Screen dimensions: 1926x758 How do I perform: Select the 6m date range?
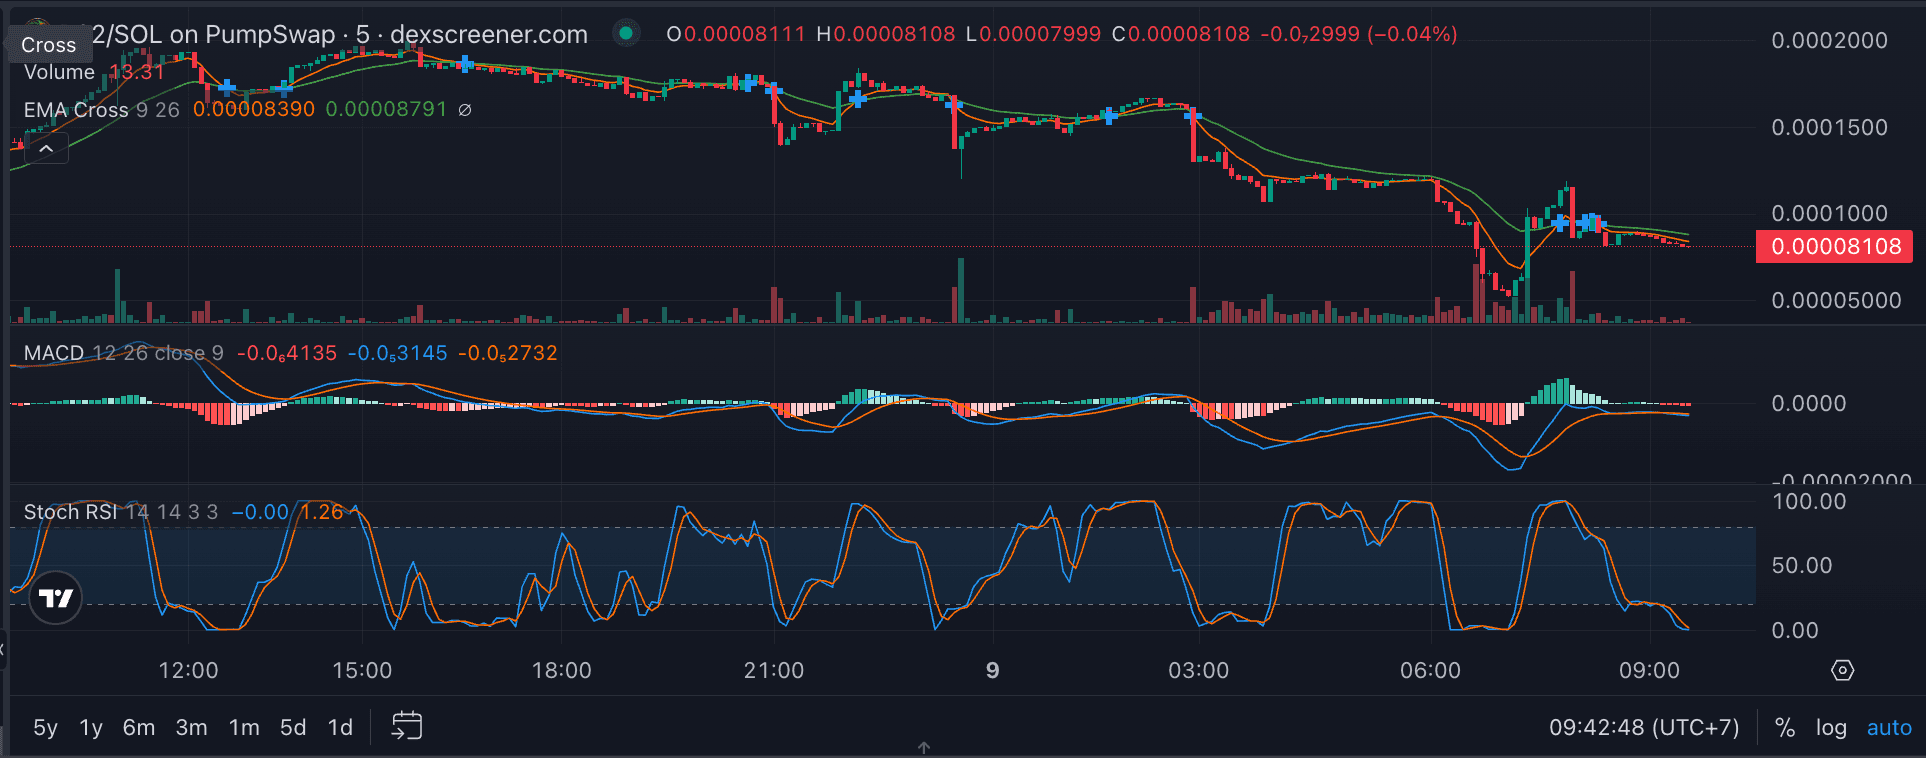point(139,727)
